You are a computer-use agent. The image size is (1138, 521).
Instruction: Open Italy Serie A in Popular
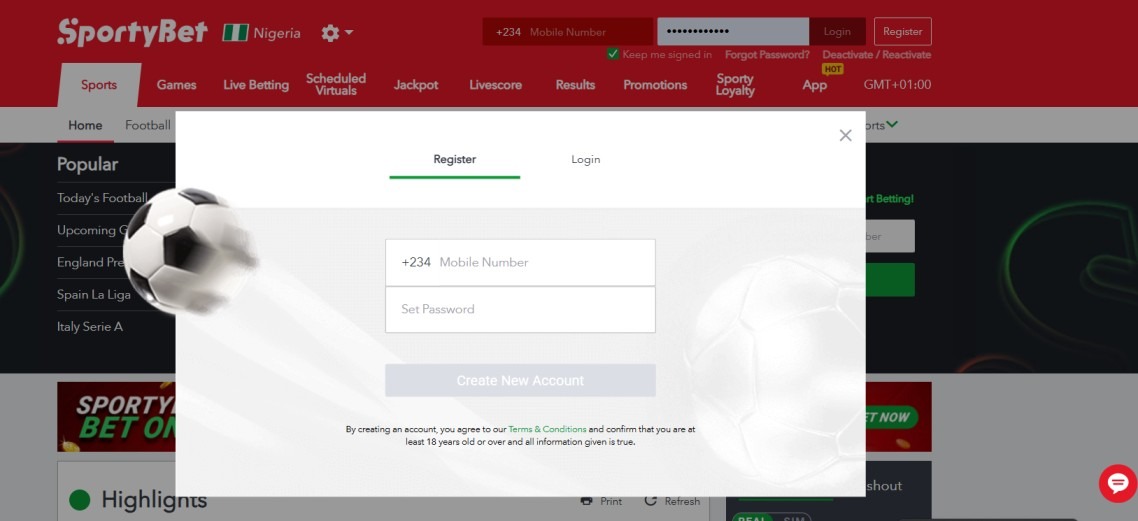[90, 327]
